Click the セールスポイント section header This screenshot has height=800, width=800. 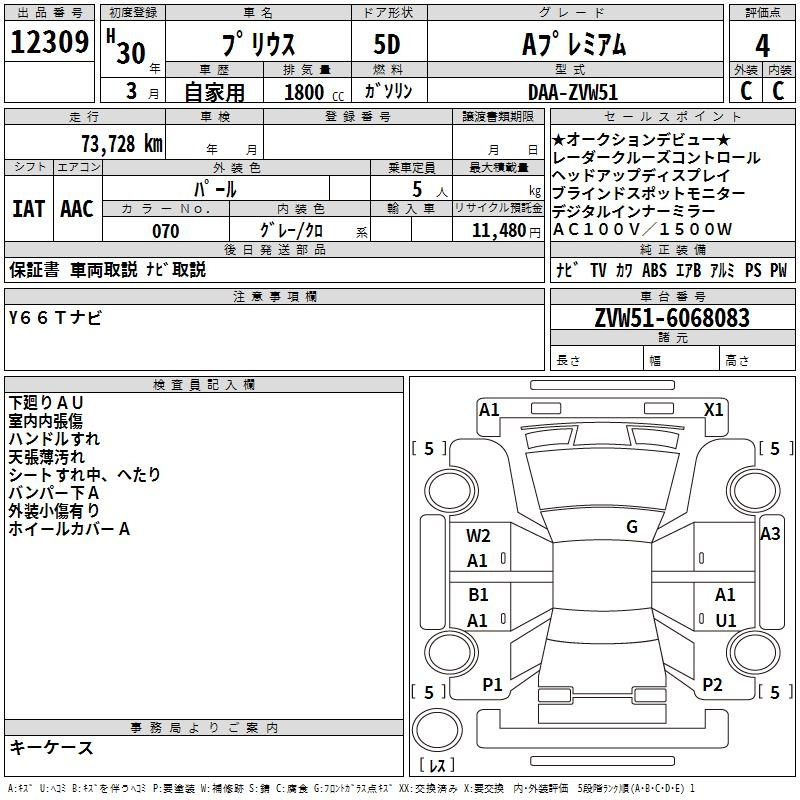pyautogui.click(x=673, y=116)
